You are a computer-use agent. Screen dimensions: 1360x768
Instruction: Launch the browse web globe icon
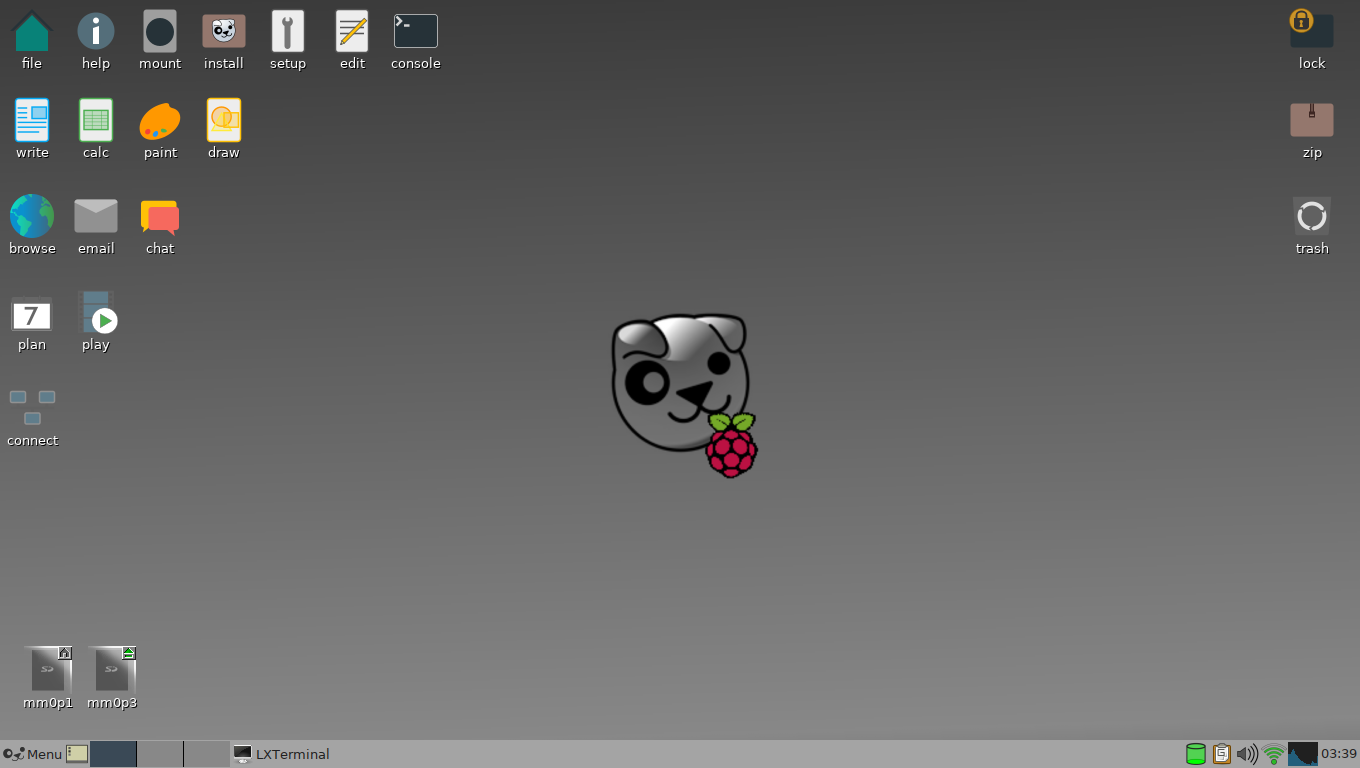(x=32, y=216)
